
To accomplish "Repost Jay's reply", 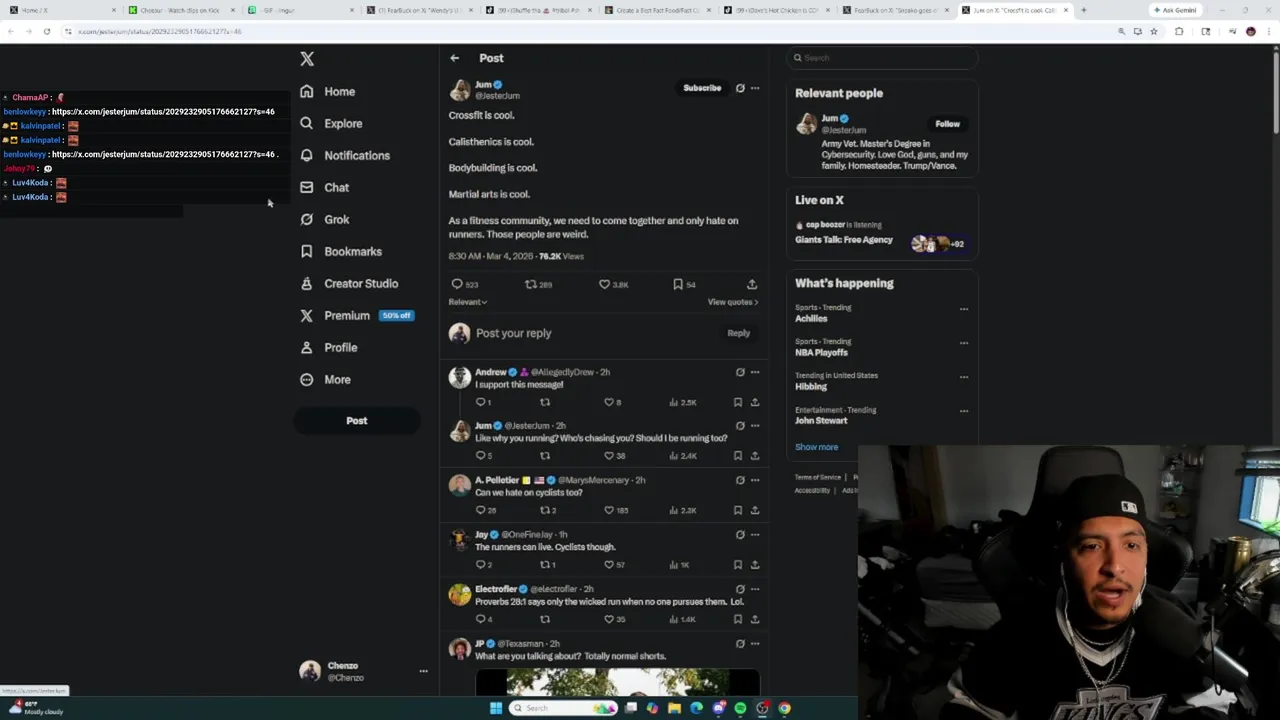I will 547,565.
